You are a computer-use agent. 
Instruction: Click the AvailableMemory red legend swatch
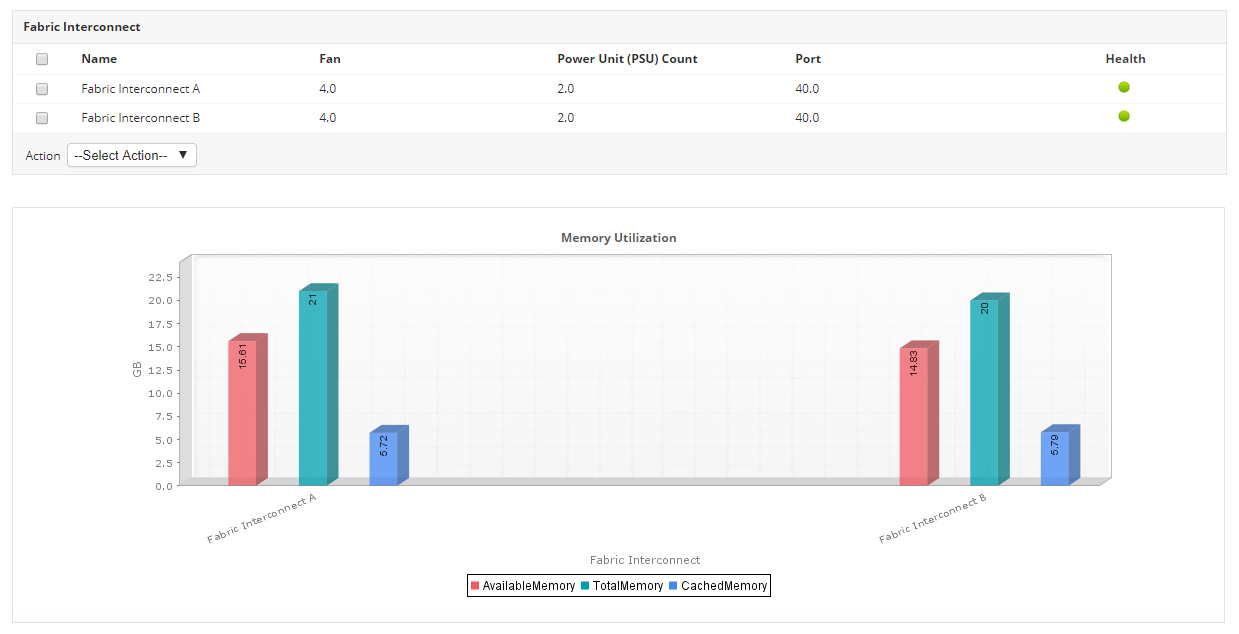pos(475,586)
